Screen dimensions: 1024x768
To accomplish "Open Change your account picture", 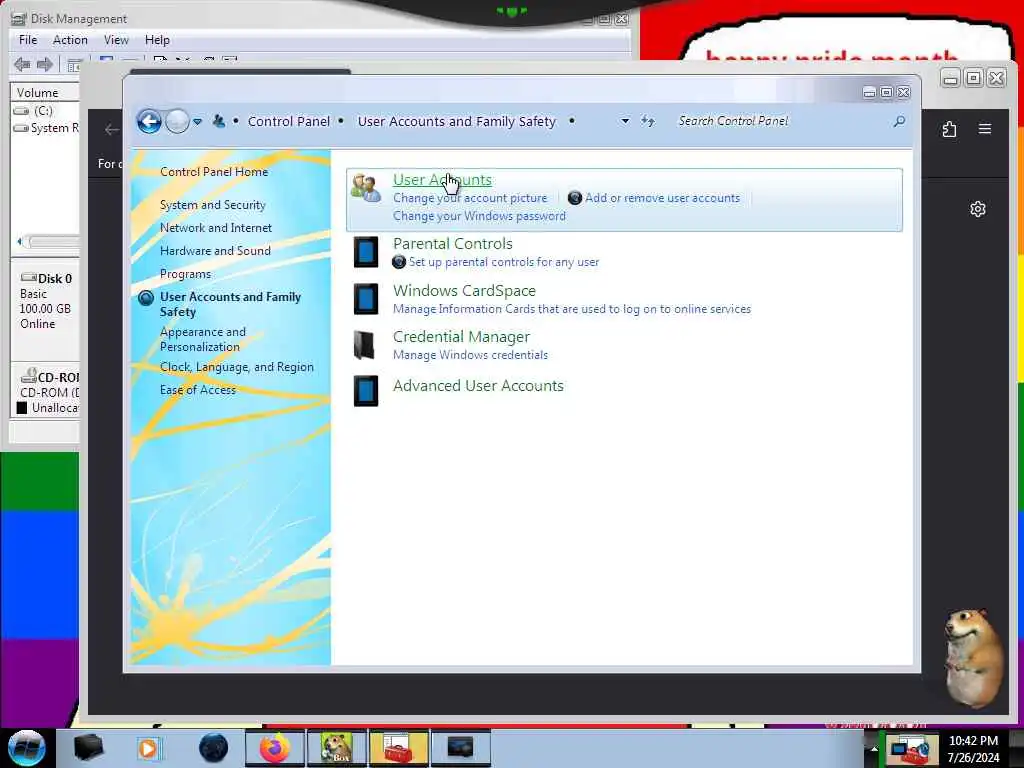I will (470, 198).
